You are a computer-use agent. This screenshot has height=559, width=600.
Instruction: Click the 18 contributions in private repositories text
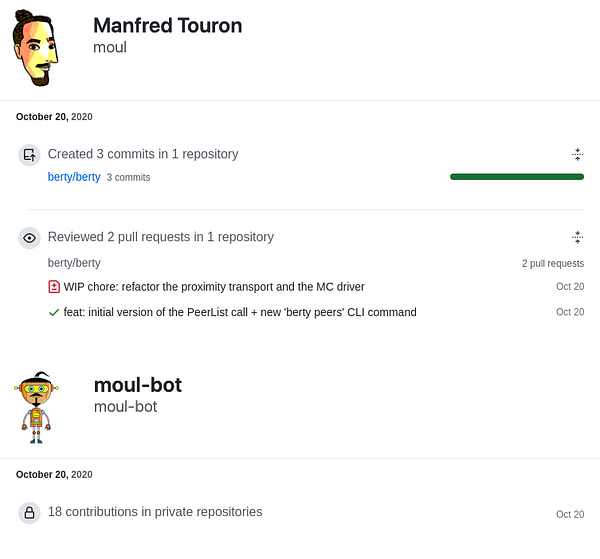(x=155, y=512)
